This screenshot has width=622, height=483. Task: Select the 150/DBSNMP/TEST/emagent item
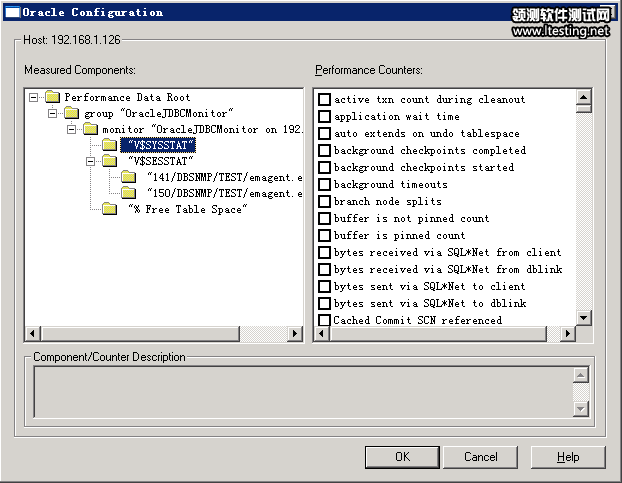224,193
